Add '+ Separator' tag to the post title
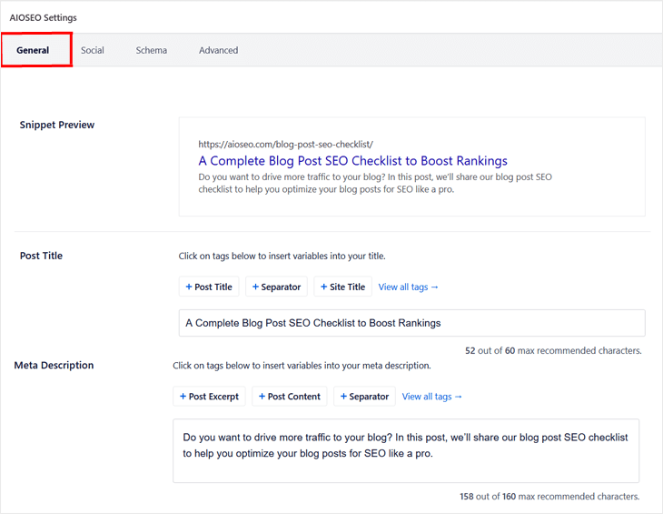 pos(276,287)
